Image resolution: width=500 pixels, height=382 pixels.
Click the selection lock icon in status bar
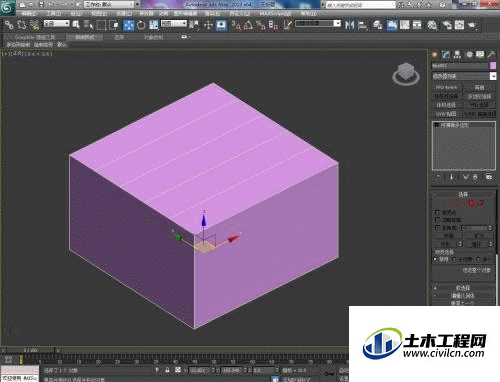pos(167,370)
